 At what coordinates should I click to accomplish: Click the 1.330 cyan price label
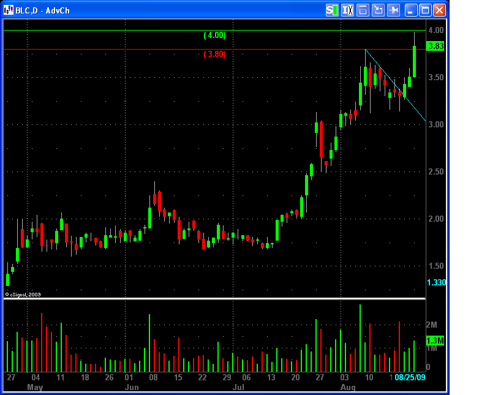(436, 283)
